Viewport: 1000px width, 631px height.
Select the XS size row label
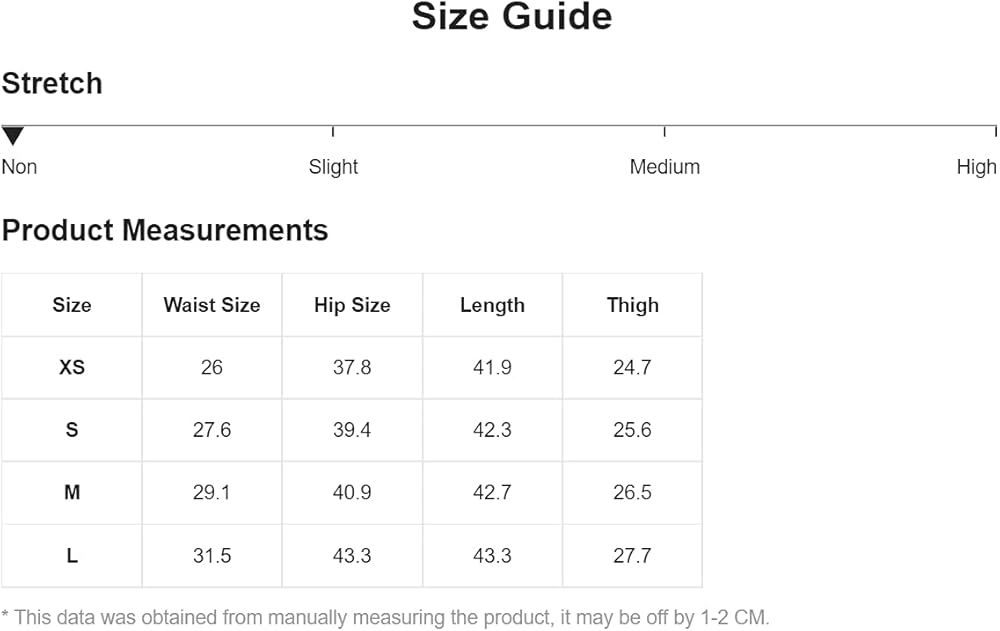pyautogui.click(x=71, y=367)
